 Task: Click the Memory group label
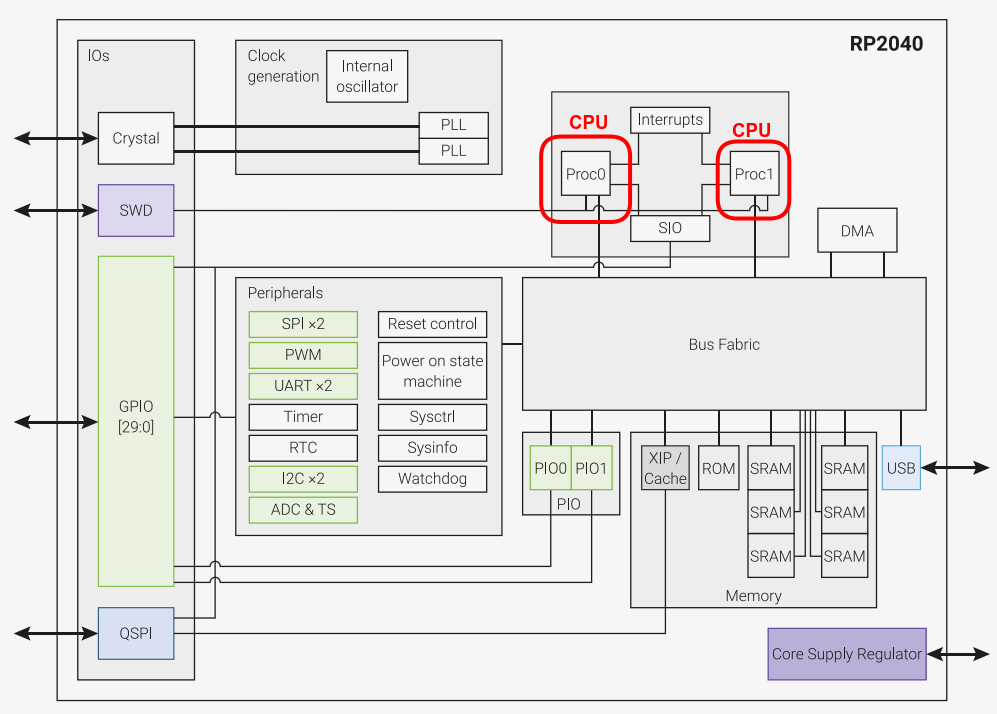pyautogui.click(x=753, y=596)
